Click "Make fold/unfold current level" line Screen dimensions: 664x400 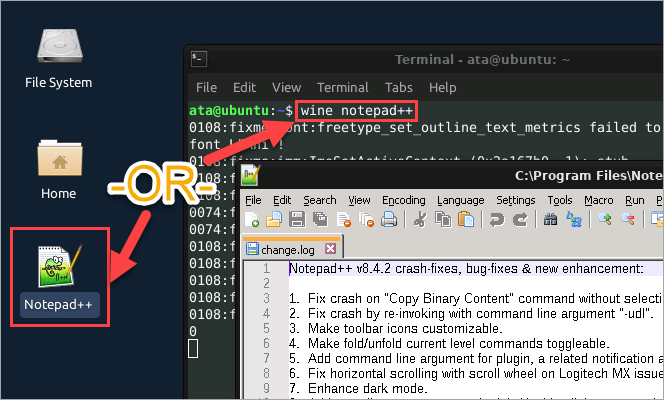point(449,343)
